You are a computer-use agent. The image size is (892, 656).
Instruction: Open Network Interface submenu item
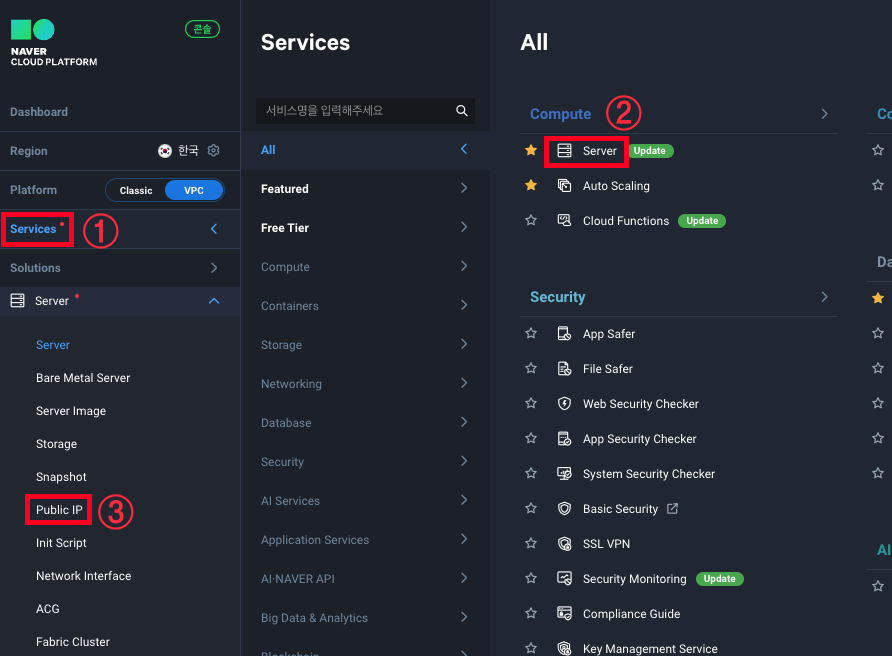coord(84,576)
